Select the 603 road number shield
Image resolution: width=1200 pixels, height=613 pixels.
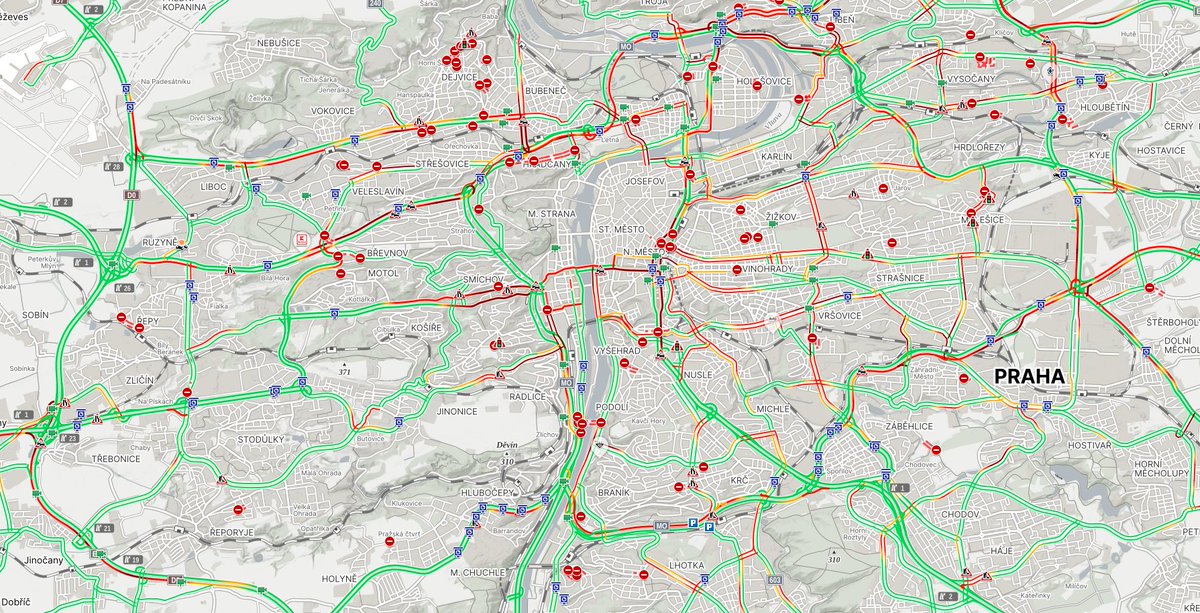tap(774, 579)
